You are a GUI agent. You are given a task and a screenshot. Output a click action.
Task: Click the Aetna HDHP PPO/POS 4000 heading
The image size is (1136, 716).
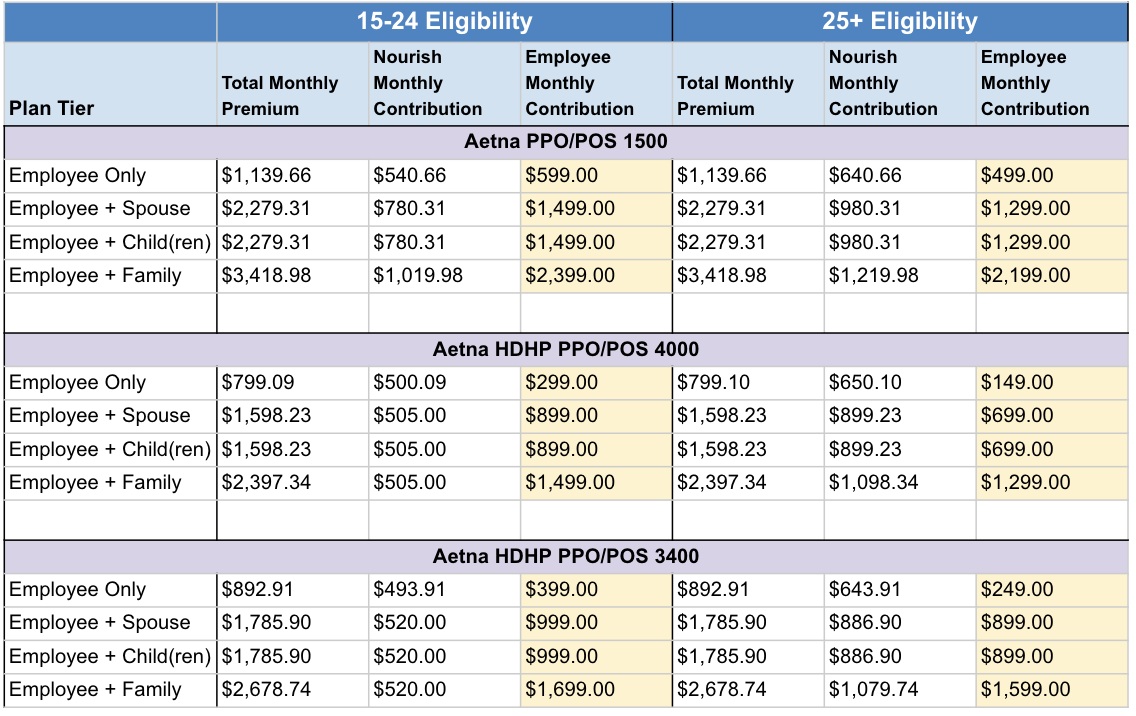(566, 349)
